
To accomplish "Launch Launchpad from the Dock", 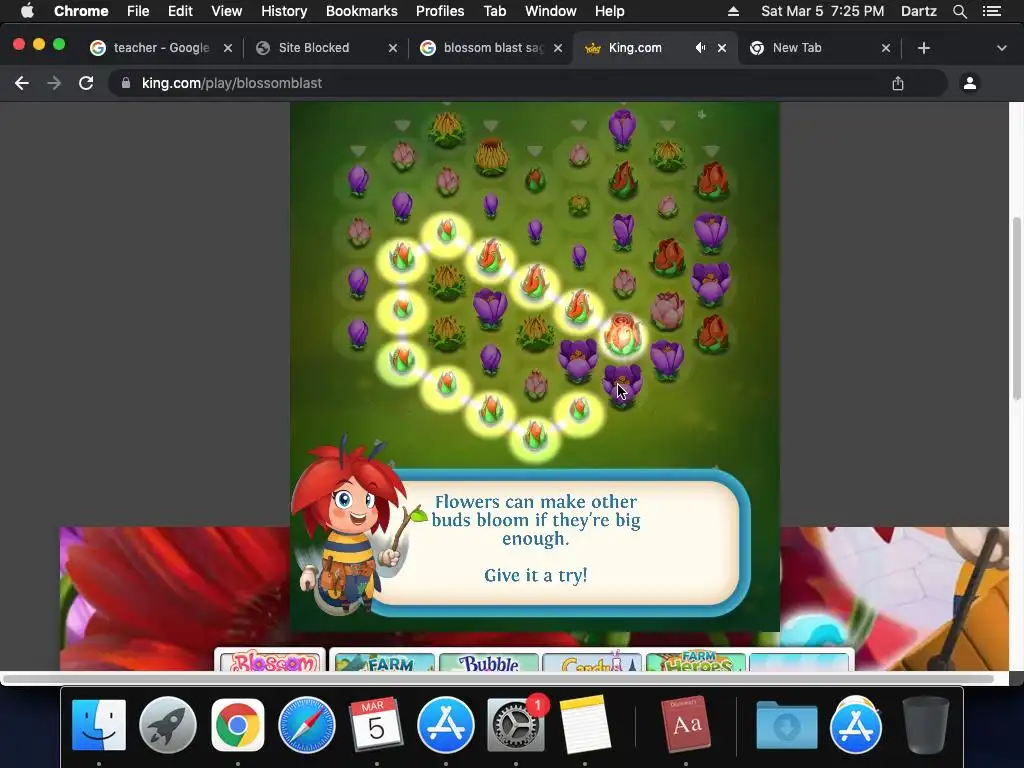I will (x=168, y=725).
